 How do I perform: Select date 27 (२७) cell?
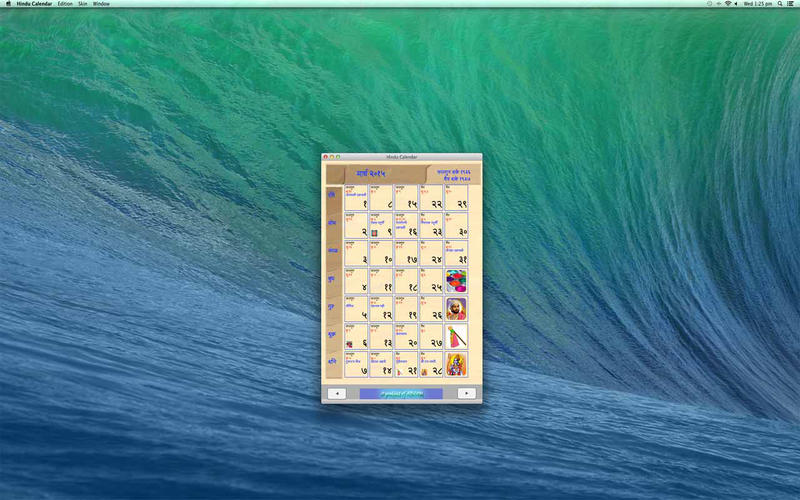(x=431, y=336)
